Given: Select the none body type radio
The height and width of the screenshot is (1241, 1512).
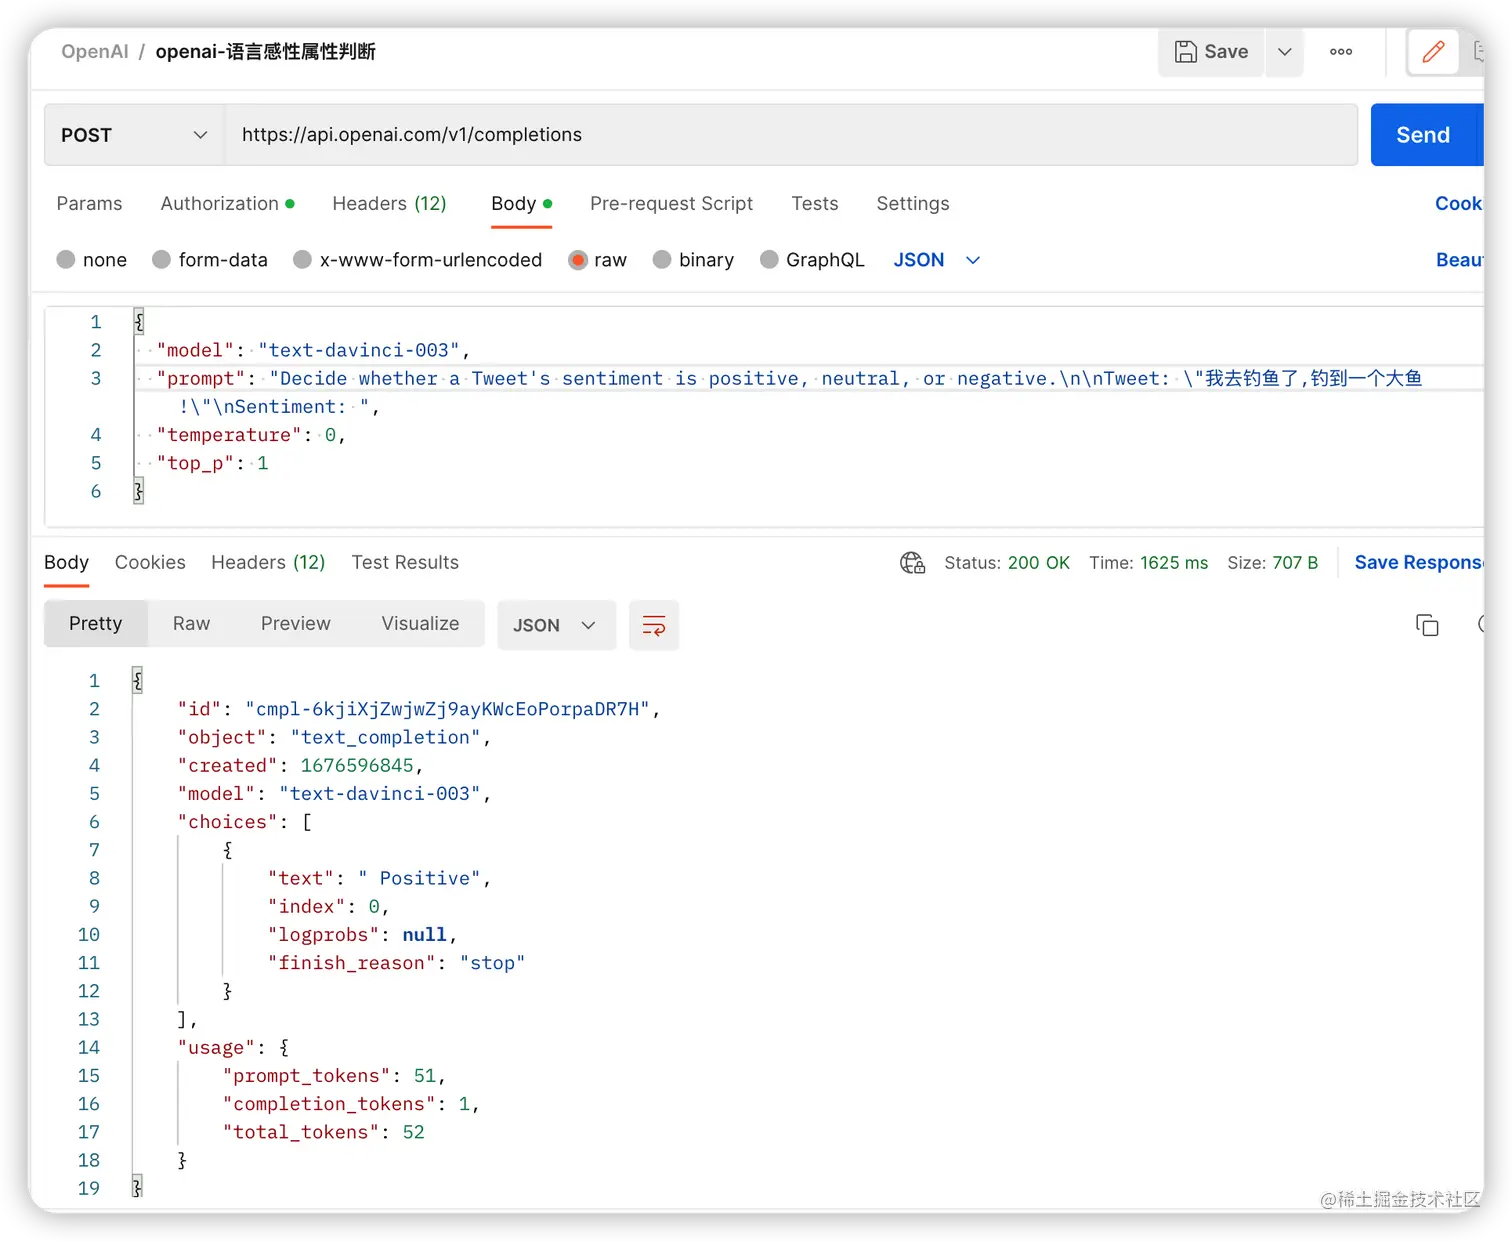Looking at the screenshot, I should click(67, 260).
